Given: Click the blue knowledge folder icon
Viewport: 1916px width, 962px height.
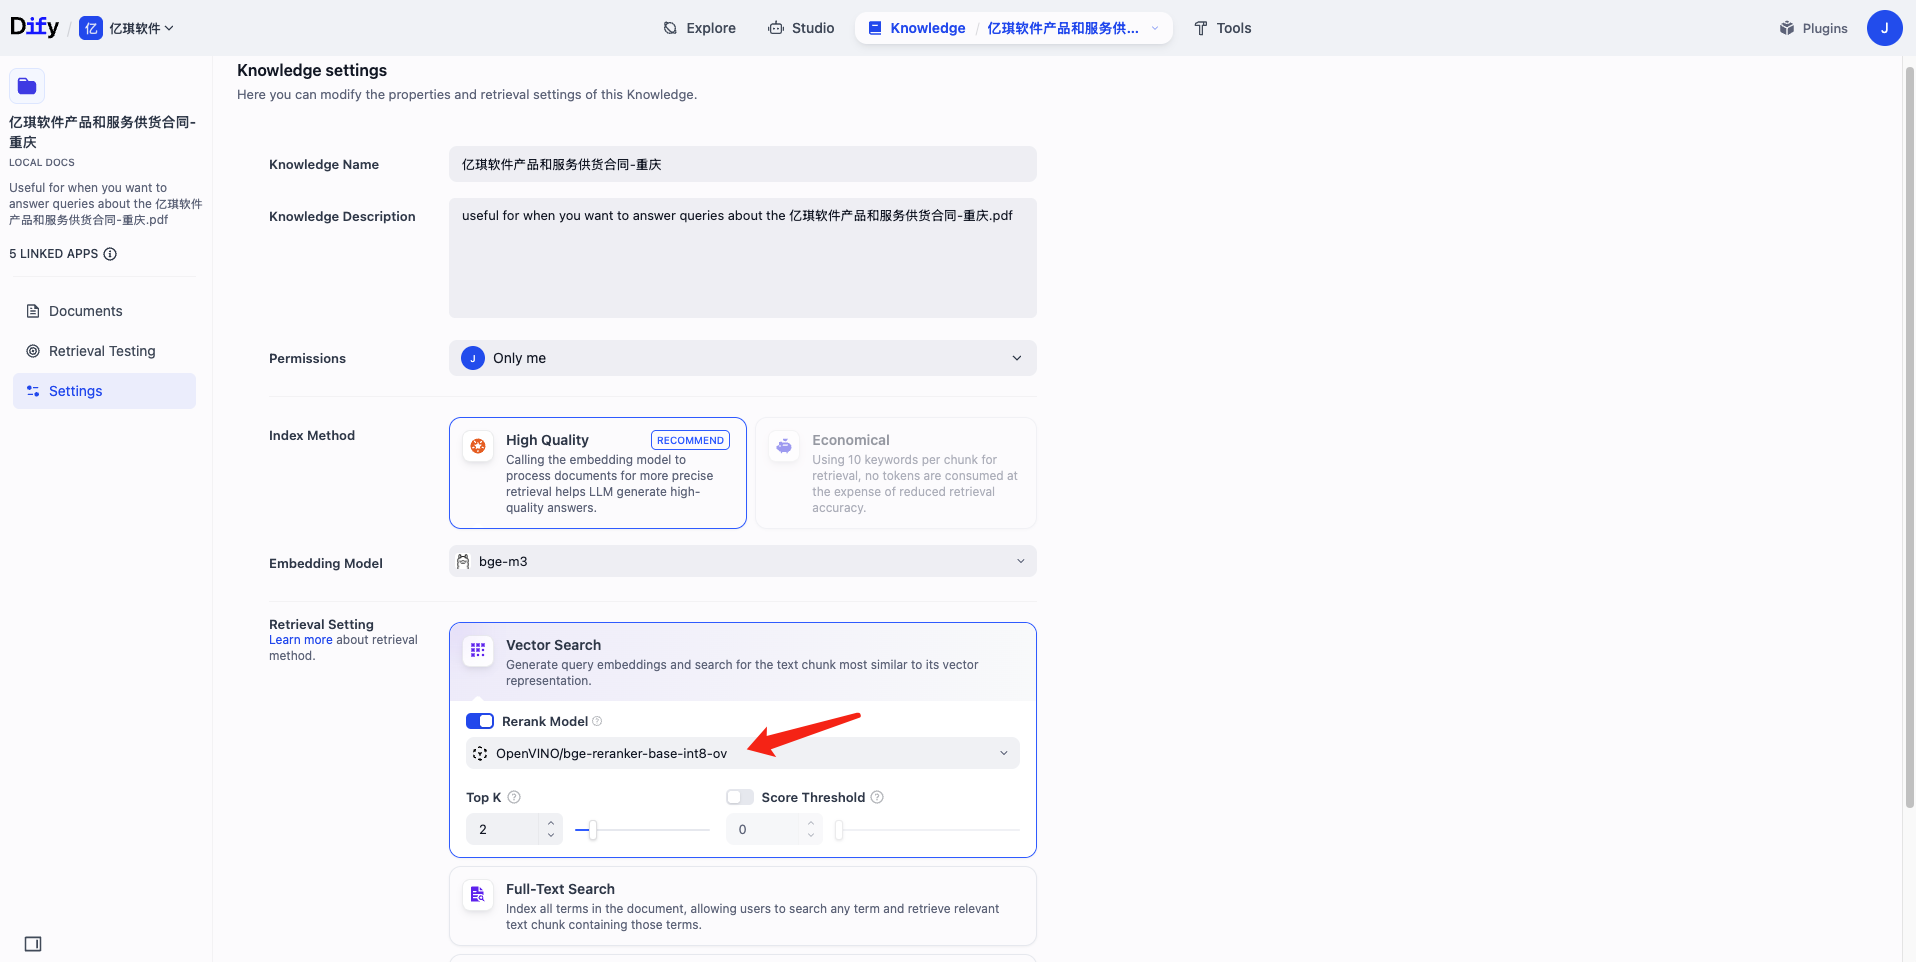Looking at the screenshot, I should [27, 86].
